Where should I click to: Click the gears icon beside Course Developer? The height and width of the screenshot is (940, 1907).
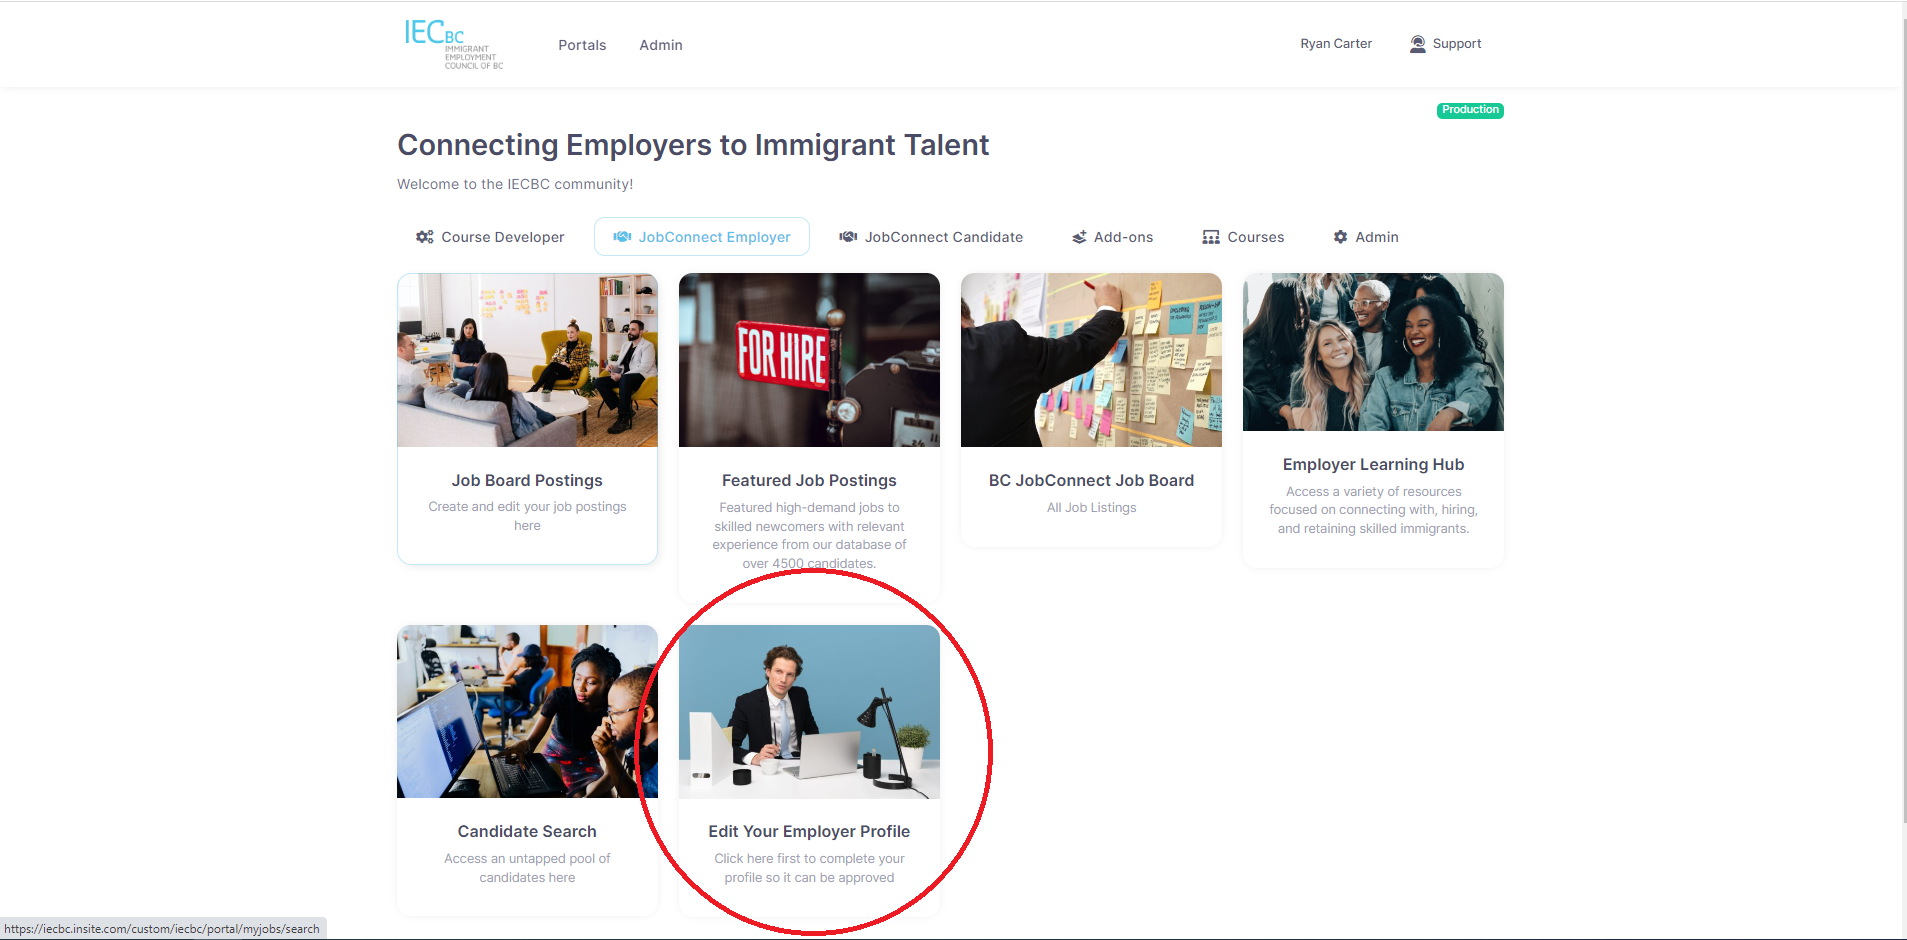coord(425,236)
